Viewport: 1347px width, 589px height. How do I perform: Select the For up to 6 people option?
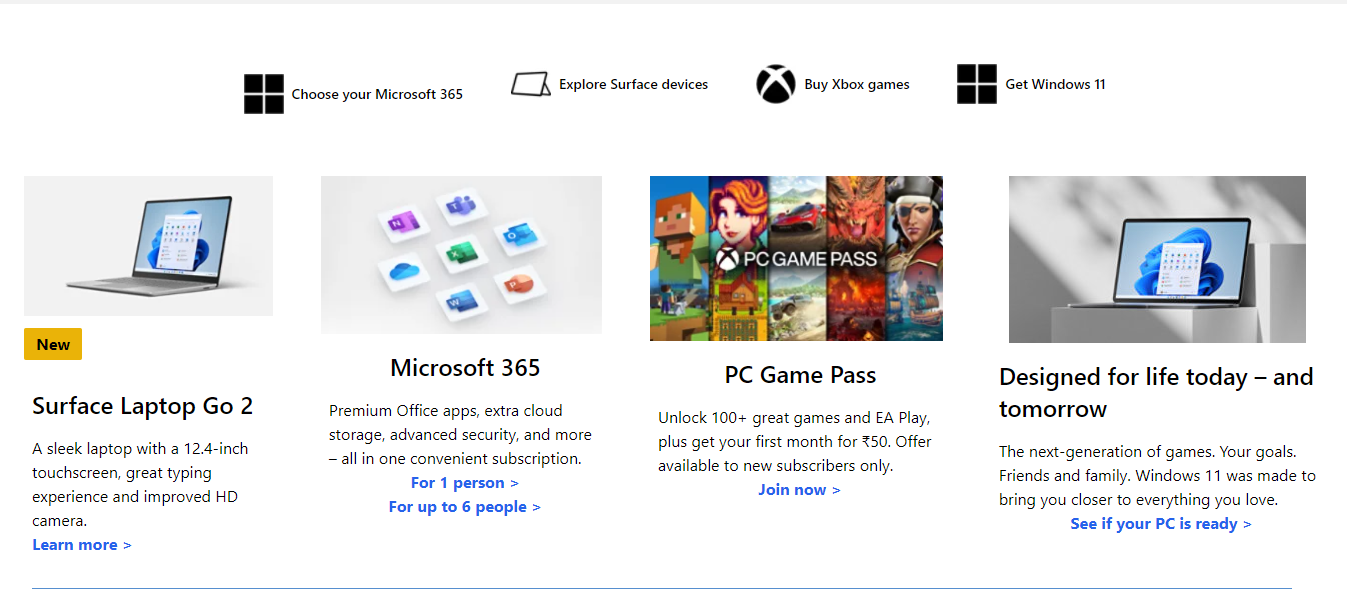tap(464, 506)
